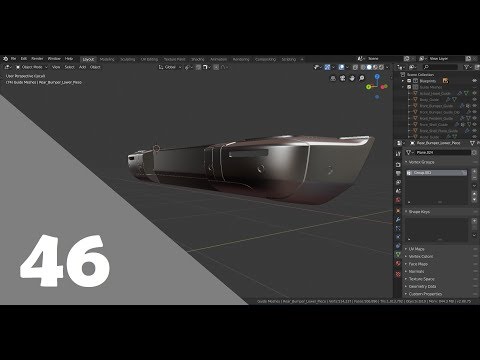Image resolution: width=480 pixels, height=360 pixels.
Task: Open the viewport View menu
Action: coord(56,67)
